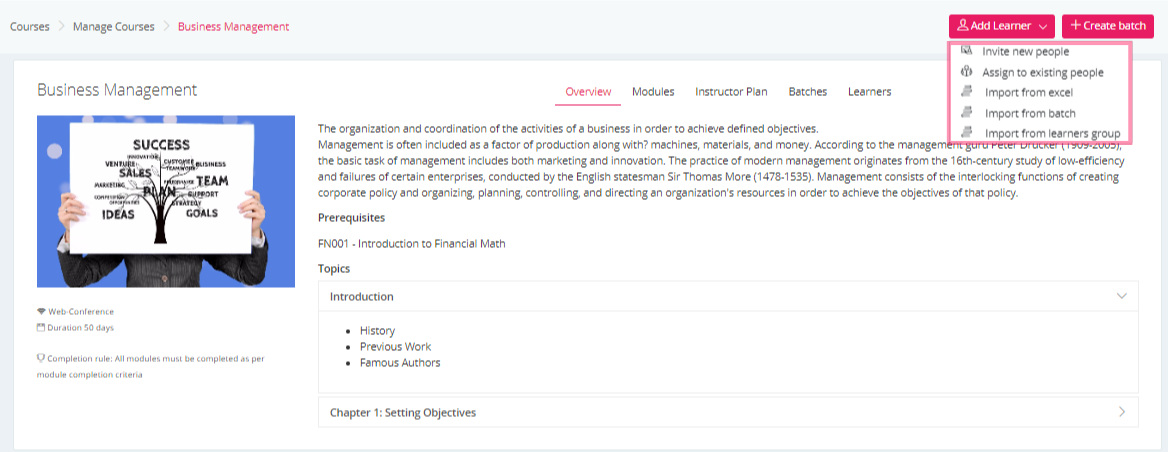
Task: Select the Learners tab
Action: coord(869,92)
